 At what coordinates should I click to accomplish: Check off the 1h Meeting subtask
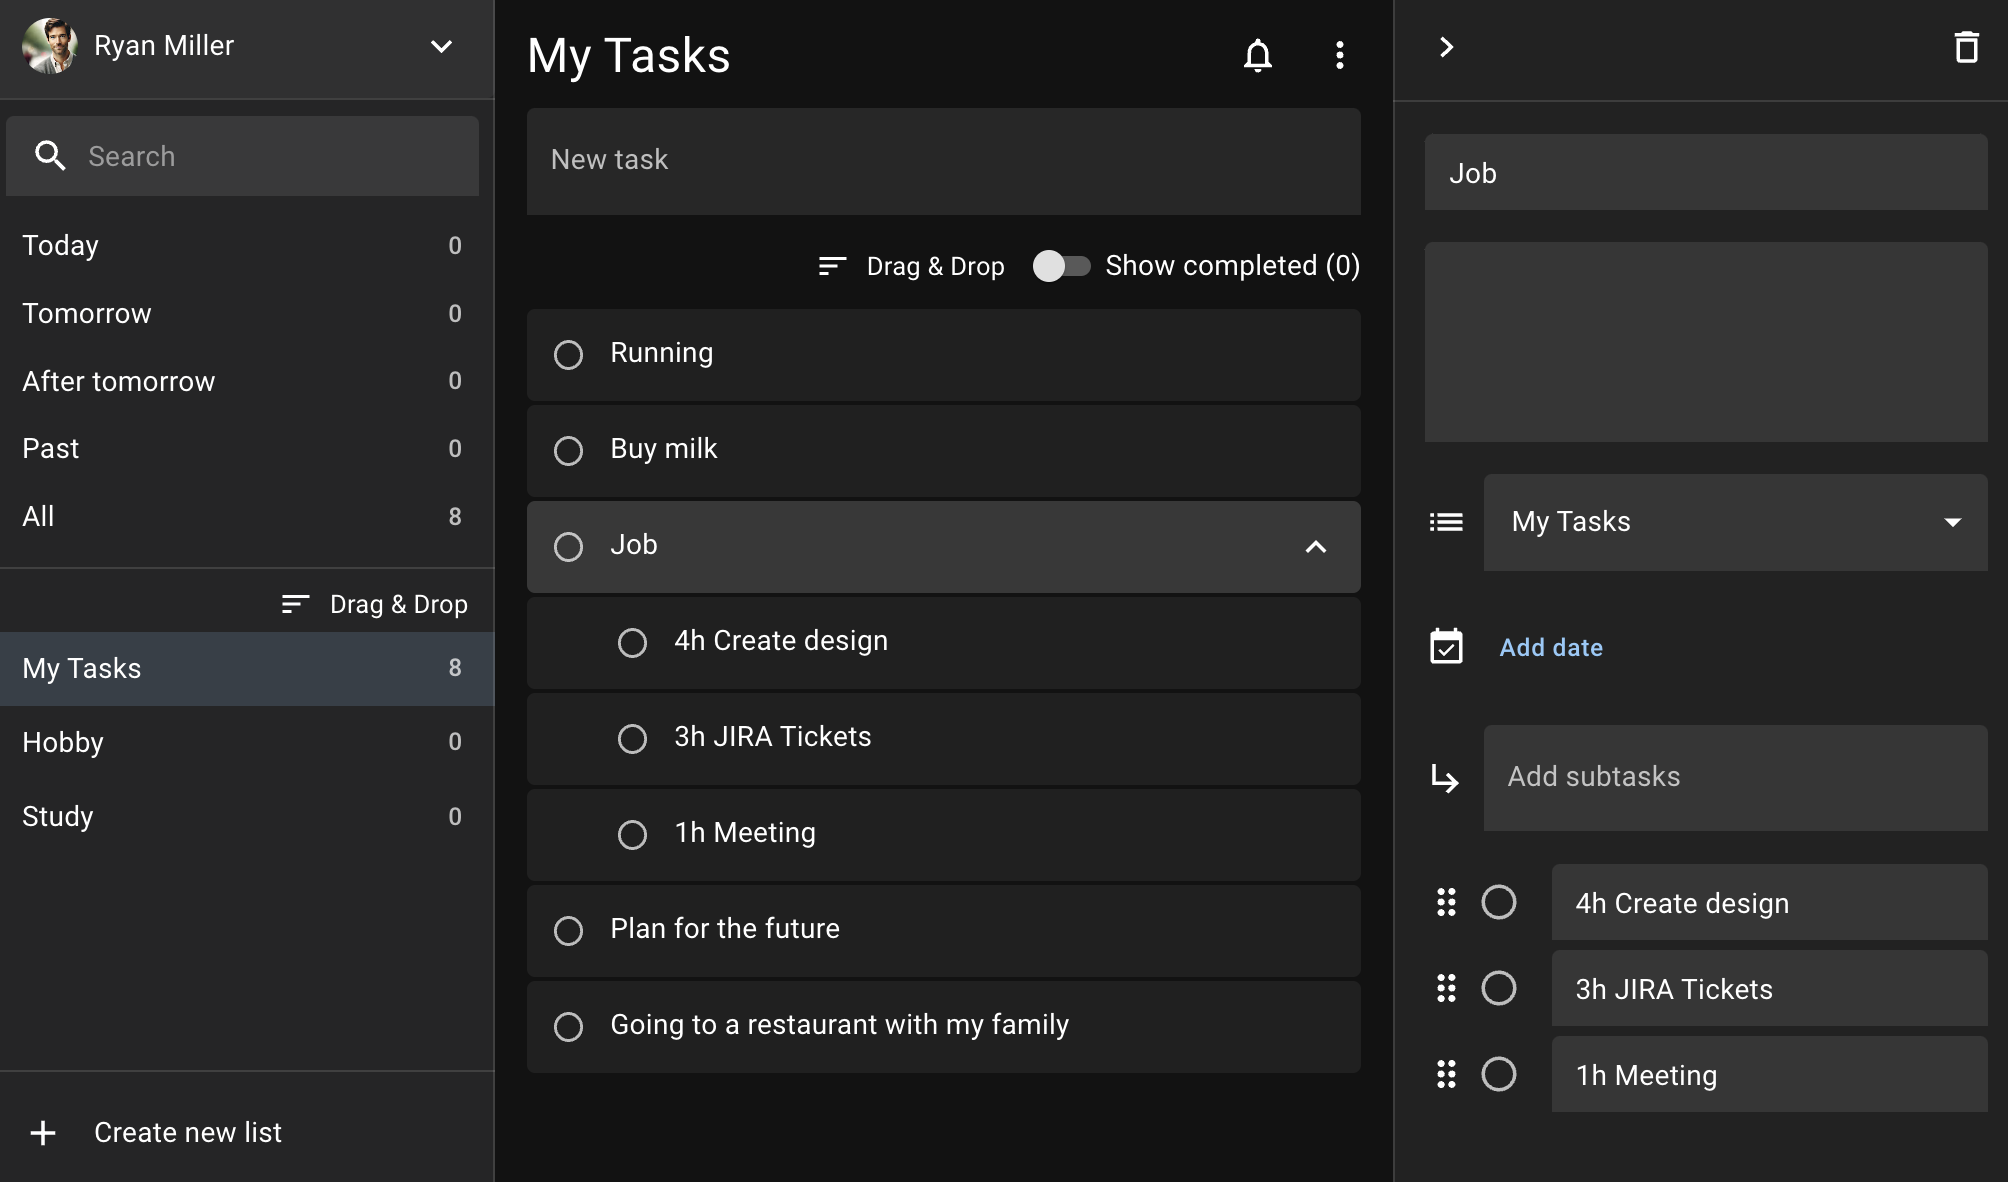1499,1074
